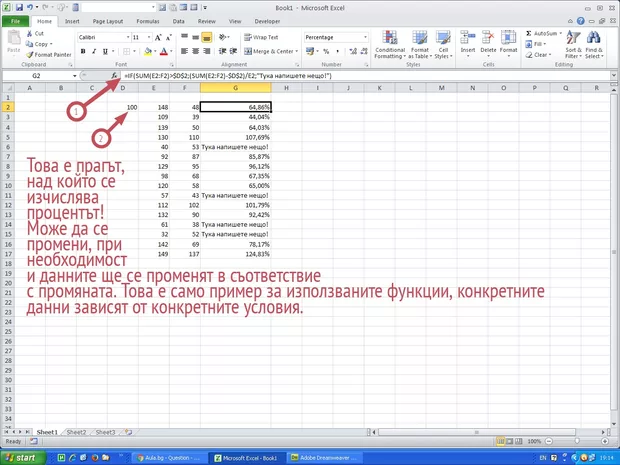Click the Accounting Number Format icon
This screenshot has height=465, width=620.
pyautogui.click(x=310, y=51)
